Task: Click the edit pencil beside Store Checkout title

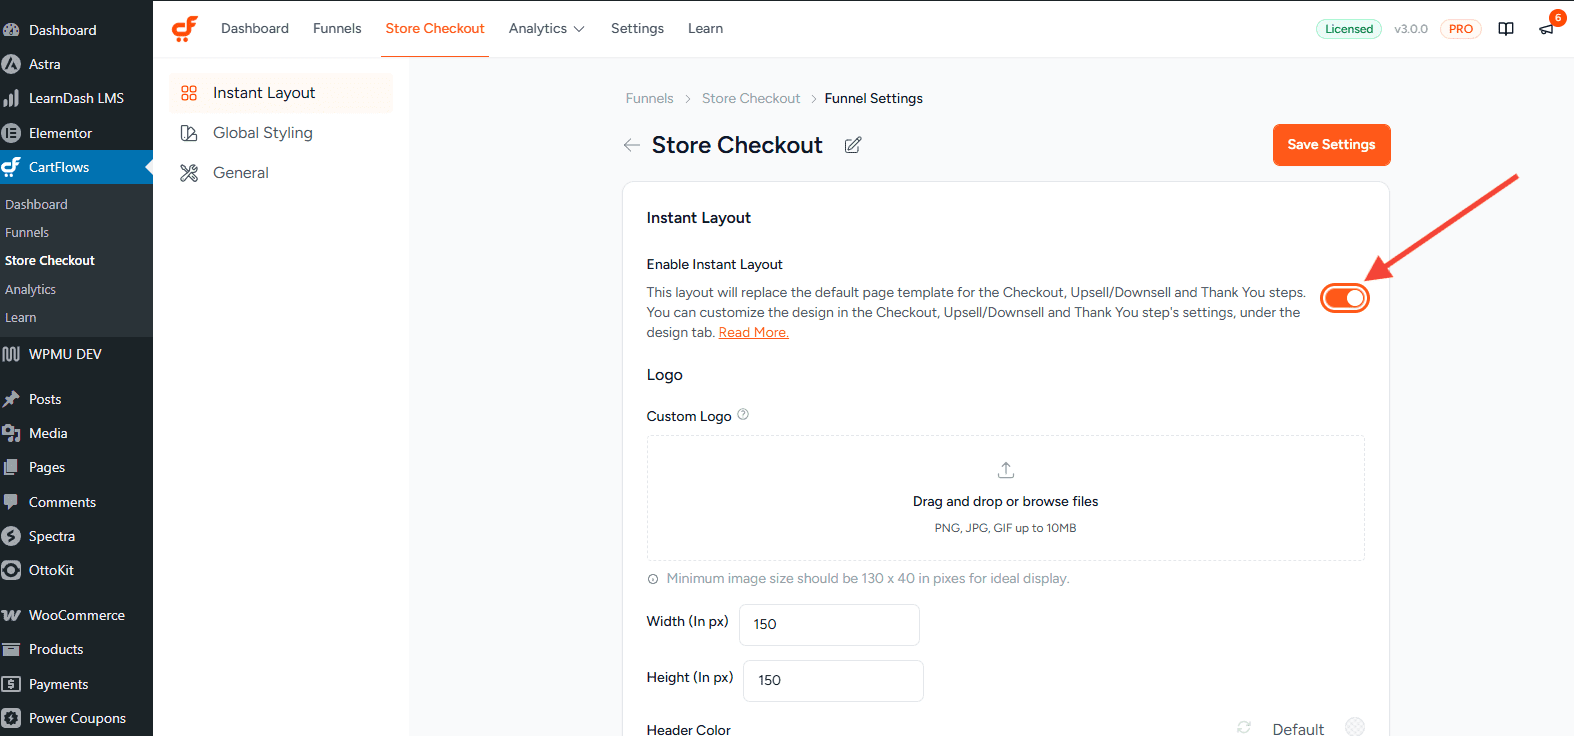Action: [x=853, y=145]
